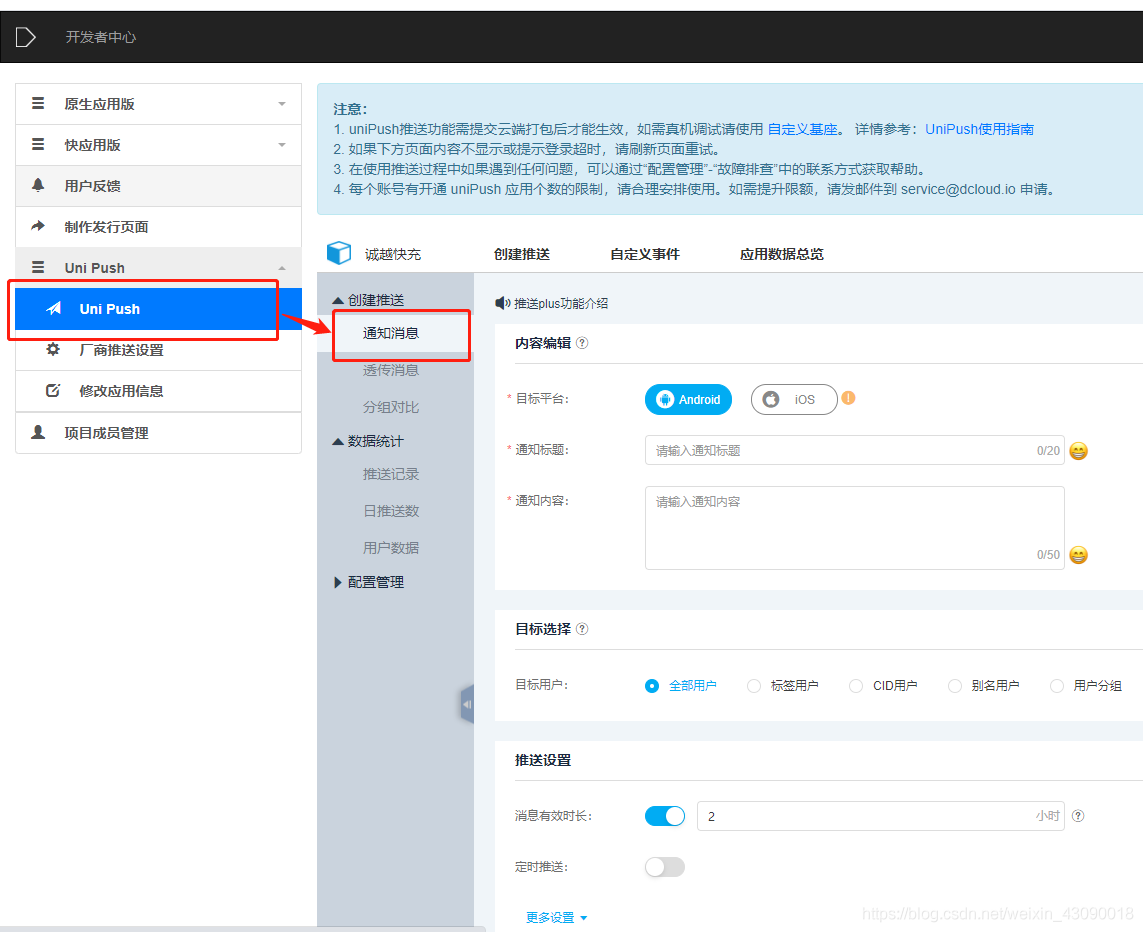Click app name 诚越快充
Viewport: 1143px width, 932px height.
point(393,254)
